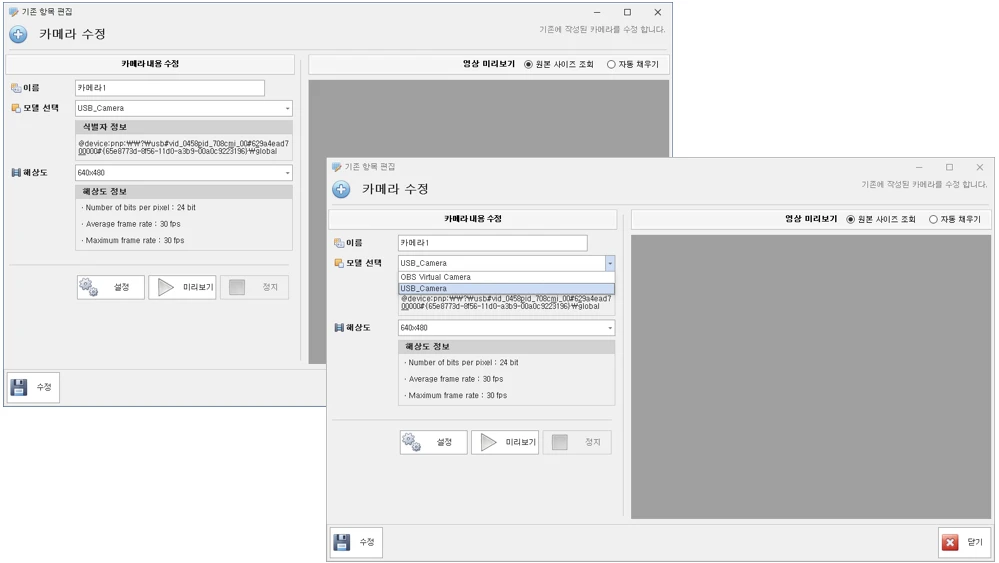999x563 pixels.
Task: Click the blue plus icon in the front window header
Action: coord(341,189)
